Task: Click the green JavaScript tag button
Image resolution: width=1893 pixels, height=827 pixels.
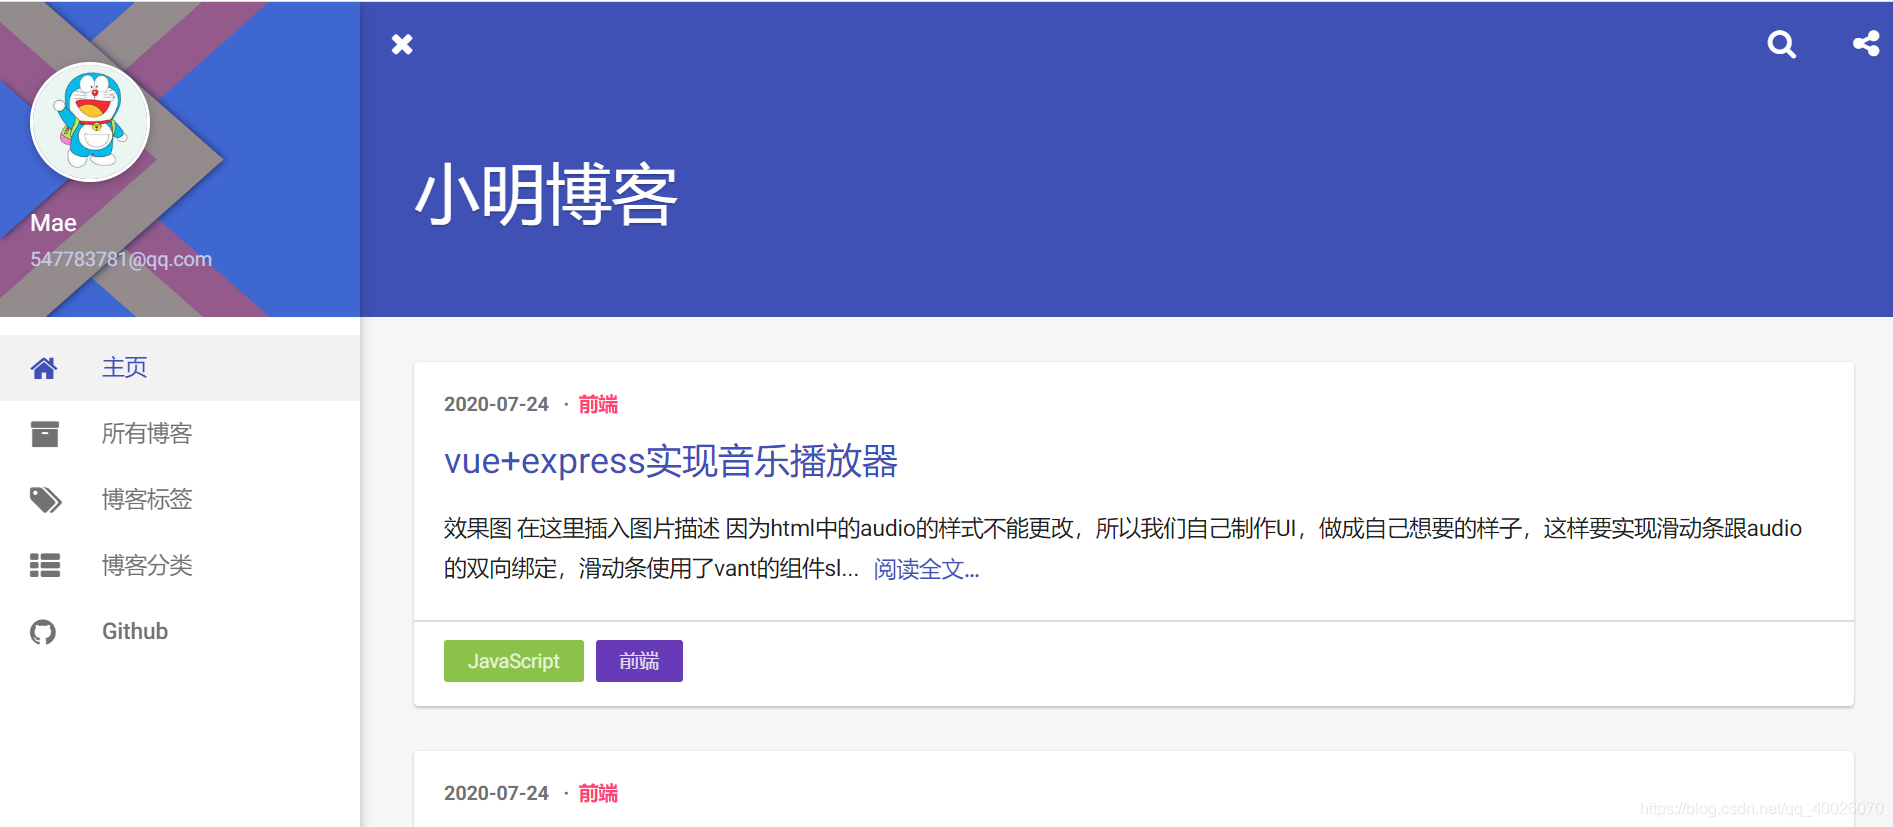Action: 514,661
